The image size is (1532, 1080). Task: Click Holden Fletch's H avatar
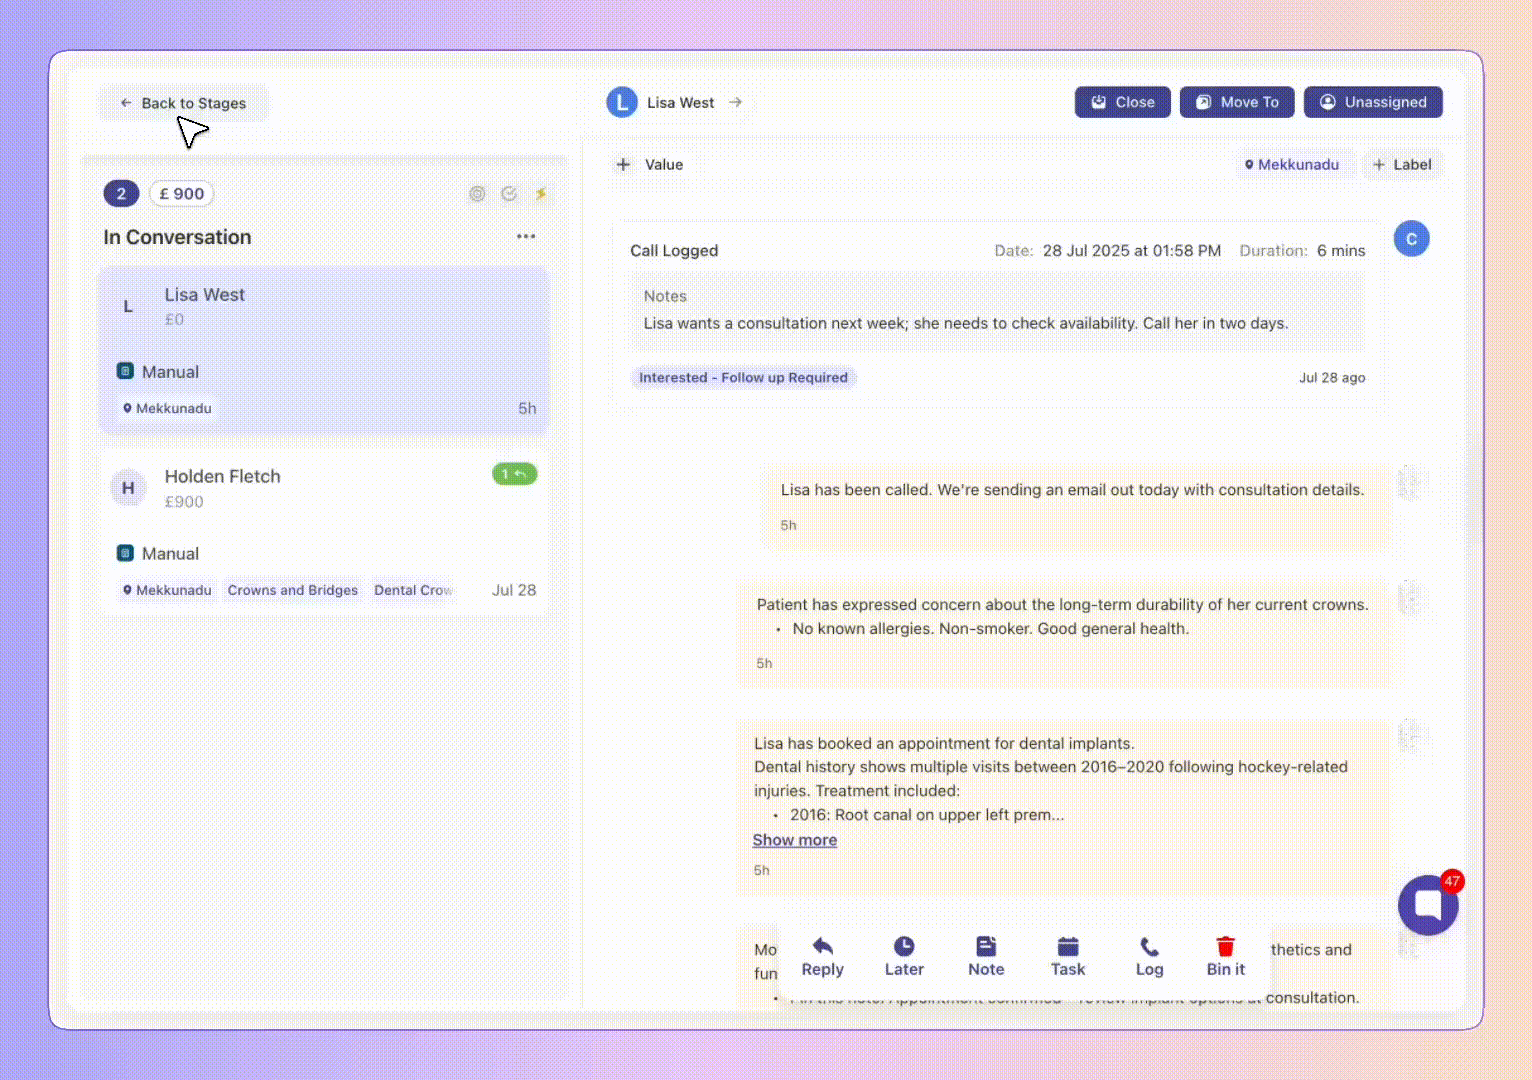tap(128, 488)
